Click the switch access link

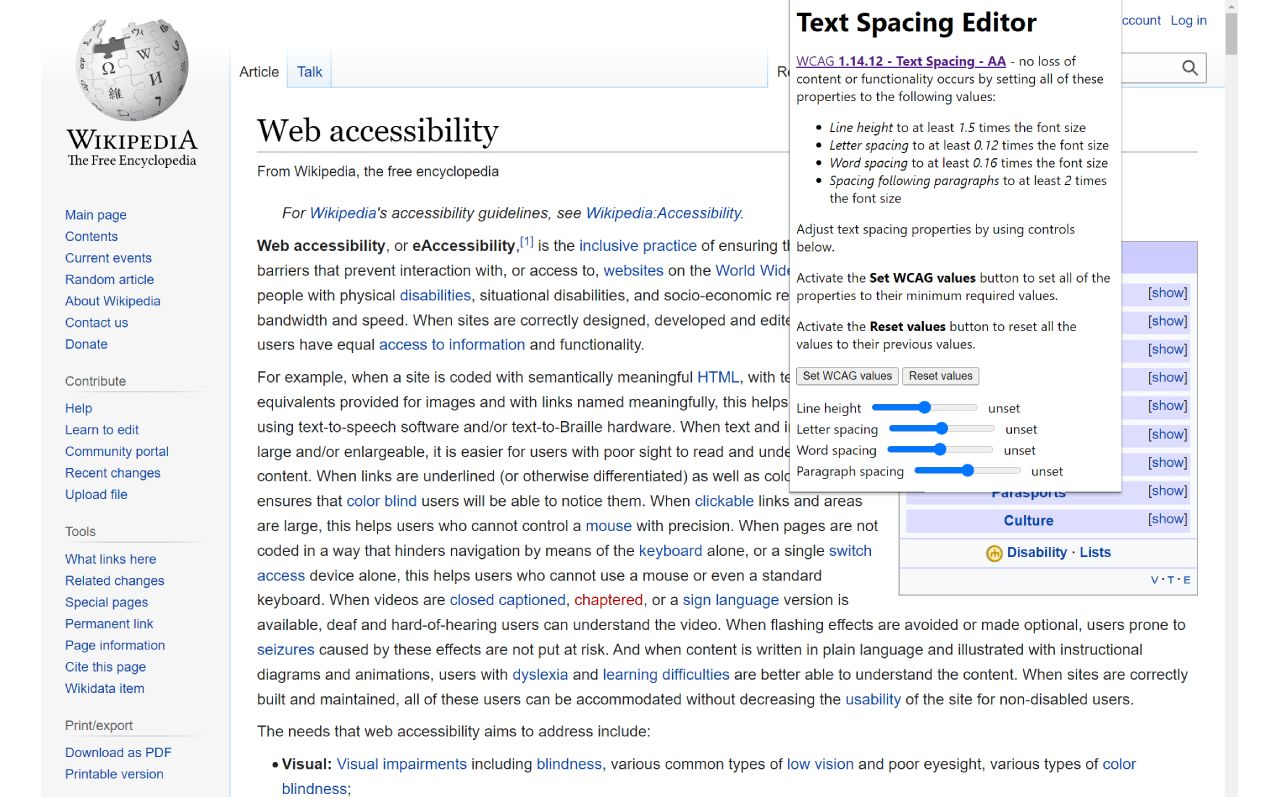(x=850, y=551)
